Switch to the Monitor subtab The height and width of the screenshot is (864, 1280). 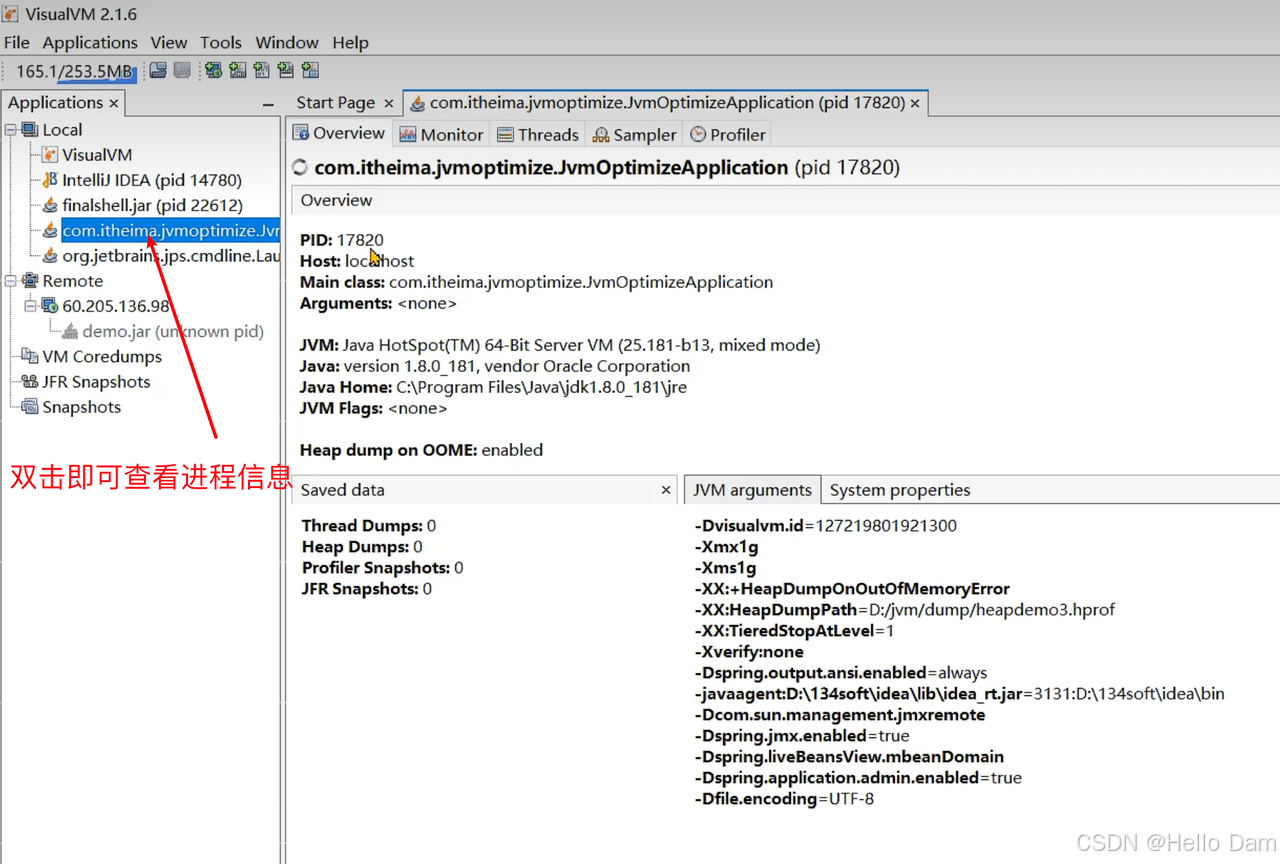(x=441, y=134)
